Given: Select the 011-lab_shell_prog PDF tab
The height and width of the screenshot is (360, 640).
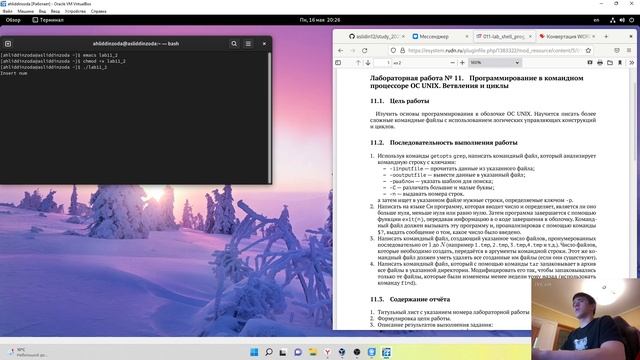Looking at the screenshot, I should (504, 36).
